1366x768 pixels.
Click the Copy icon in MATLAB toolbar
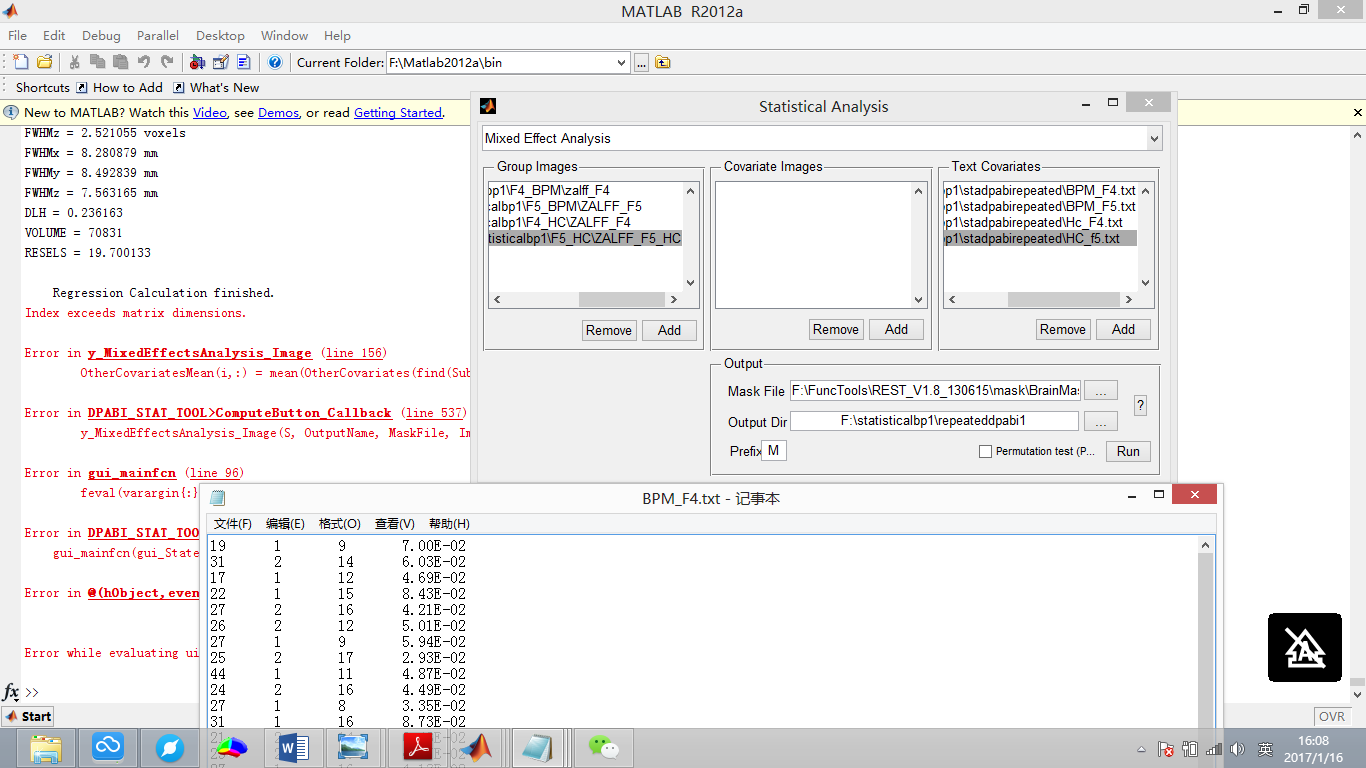click(x=99, y=62)
